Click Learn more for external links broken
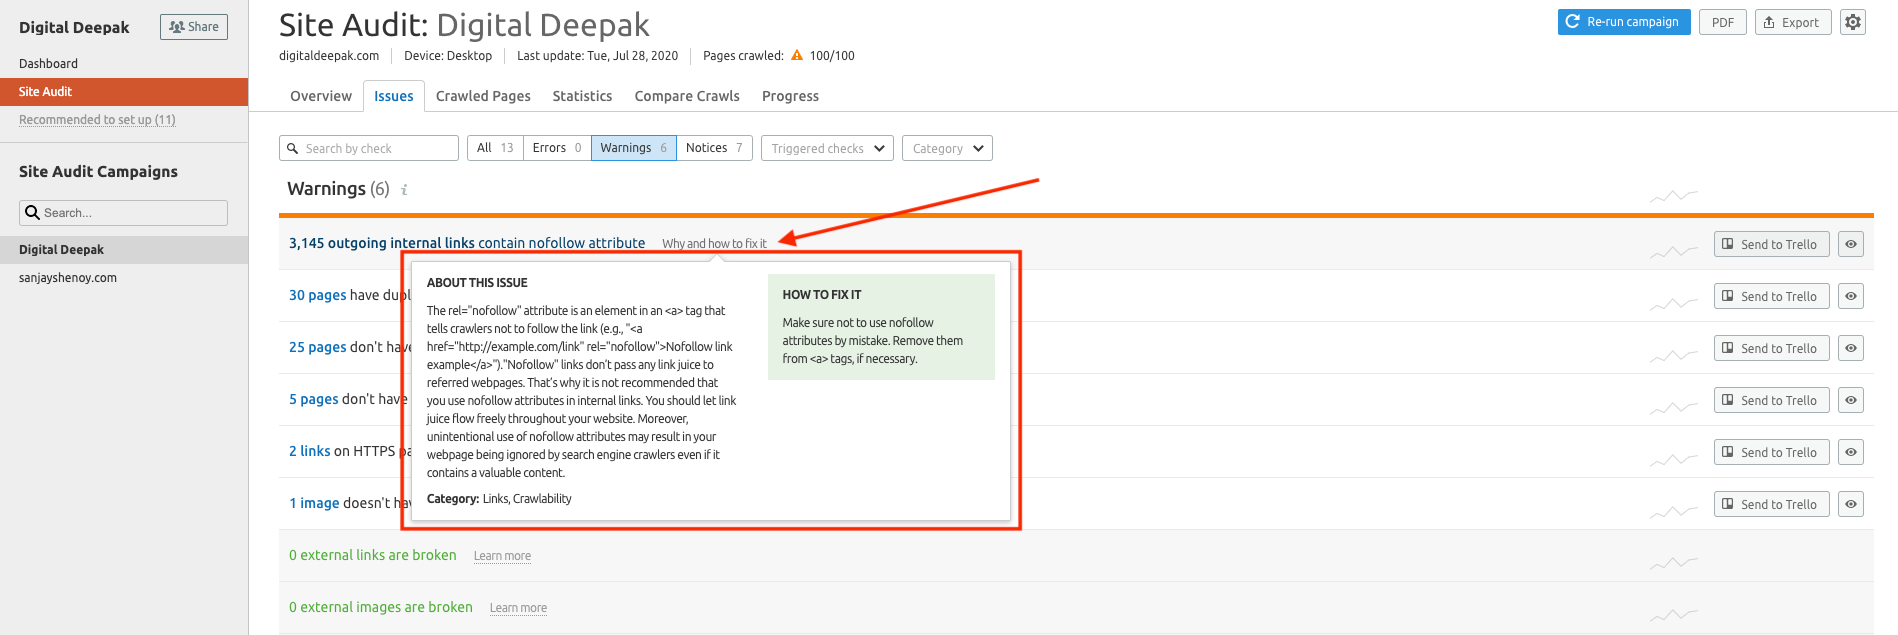 [502, 556]
